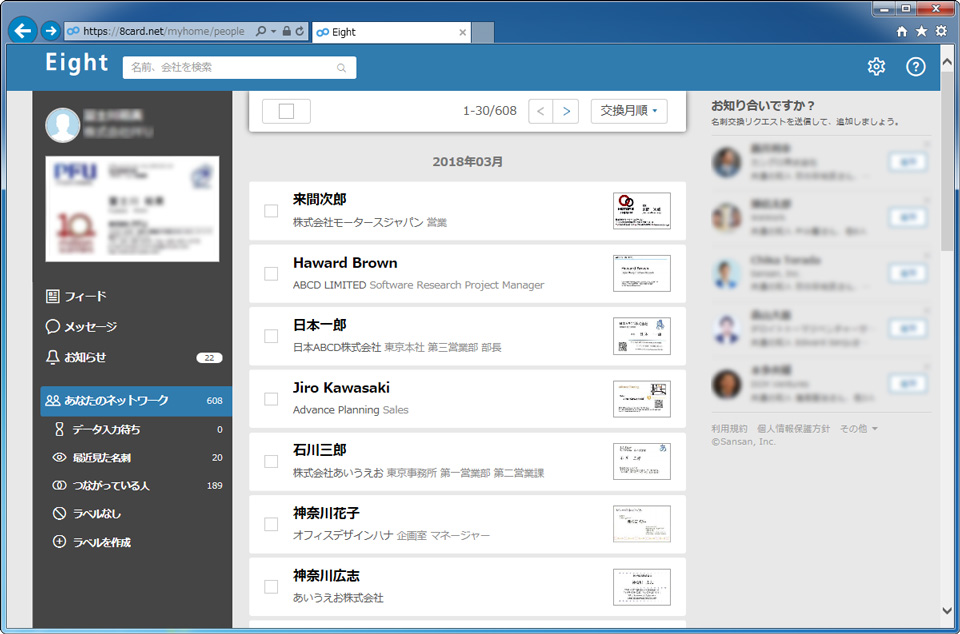Click the browser address bar URL

163,31
